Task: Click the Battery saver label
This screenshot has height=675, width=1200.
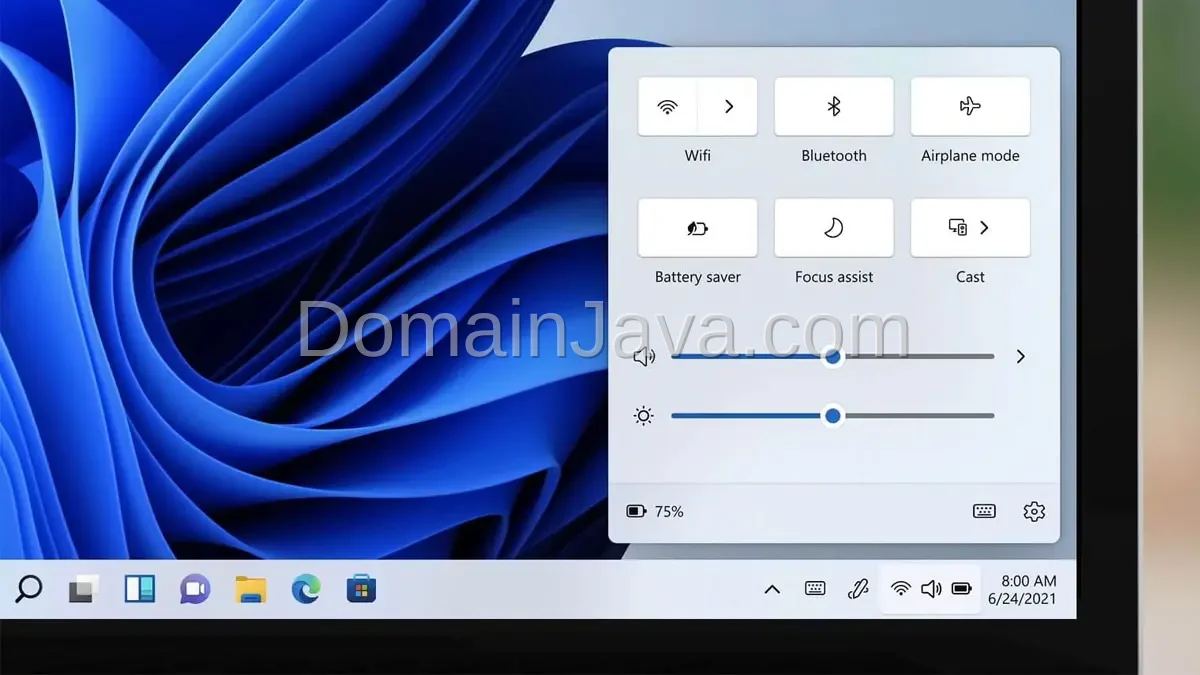Action: pos(698,277)
